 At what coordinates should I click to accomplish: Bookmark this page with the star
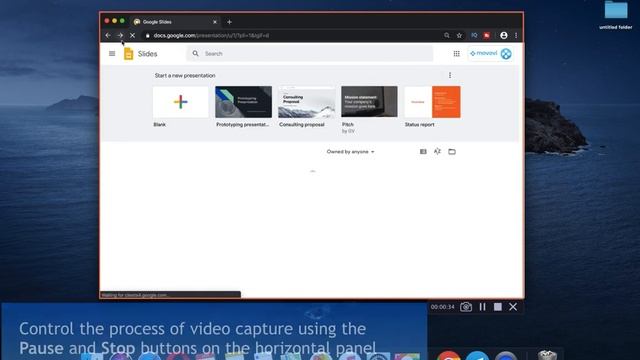pyautogui.click(x=459, y=36)
